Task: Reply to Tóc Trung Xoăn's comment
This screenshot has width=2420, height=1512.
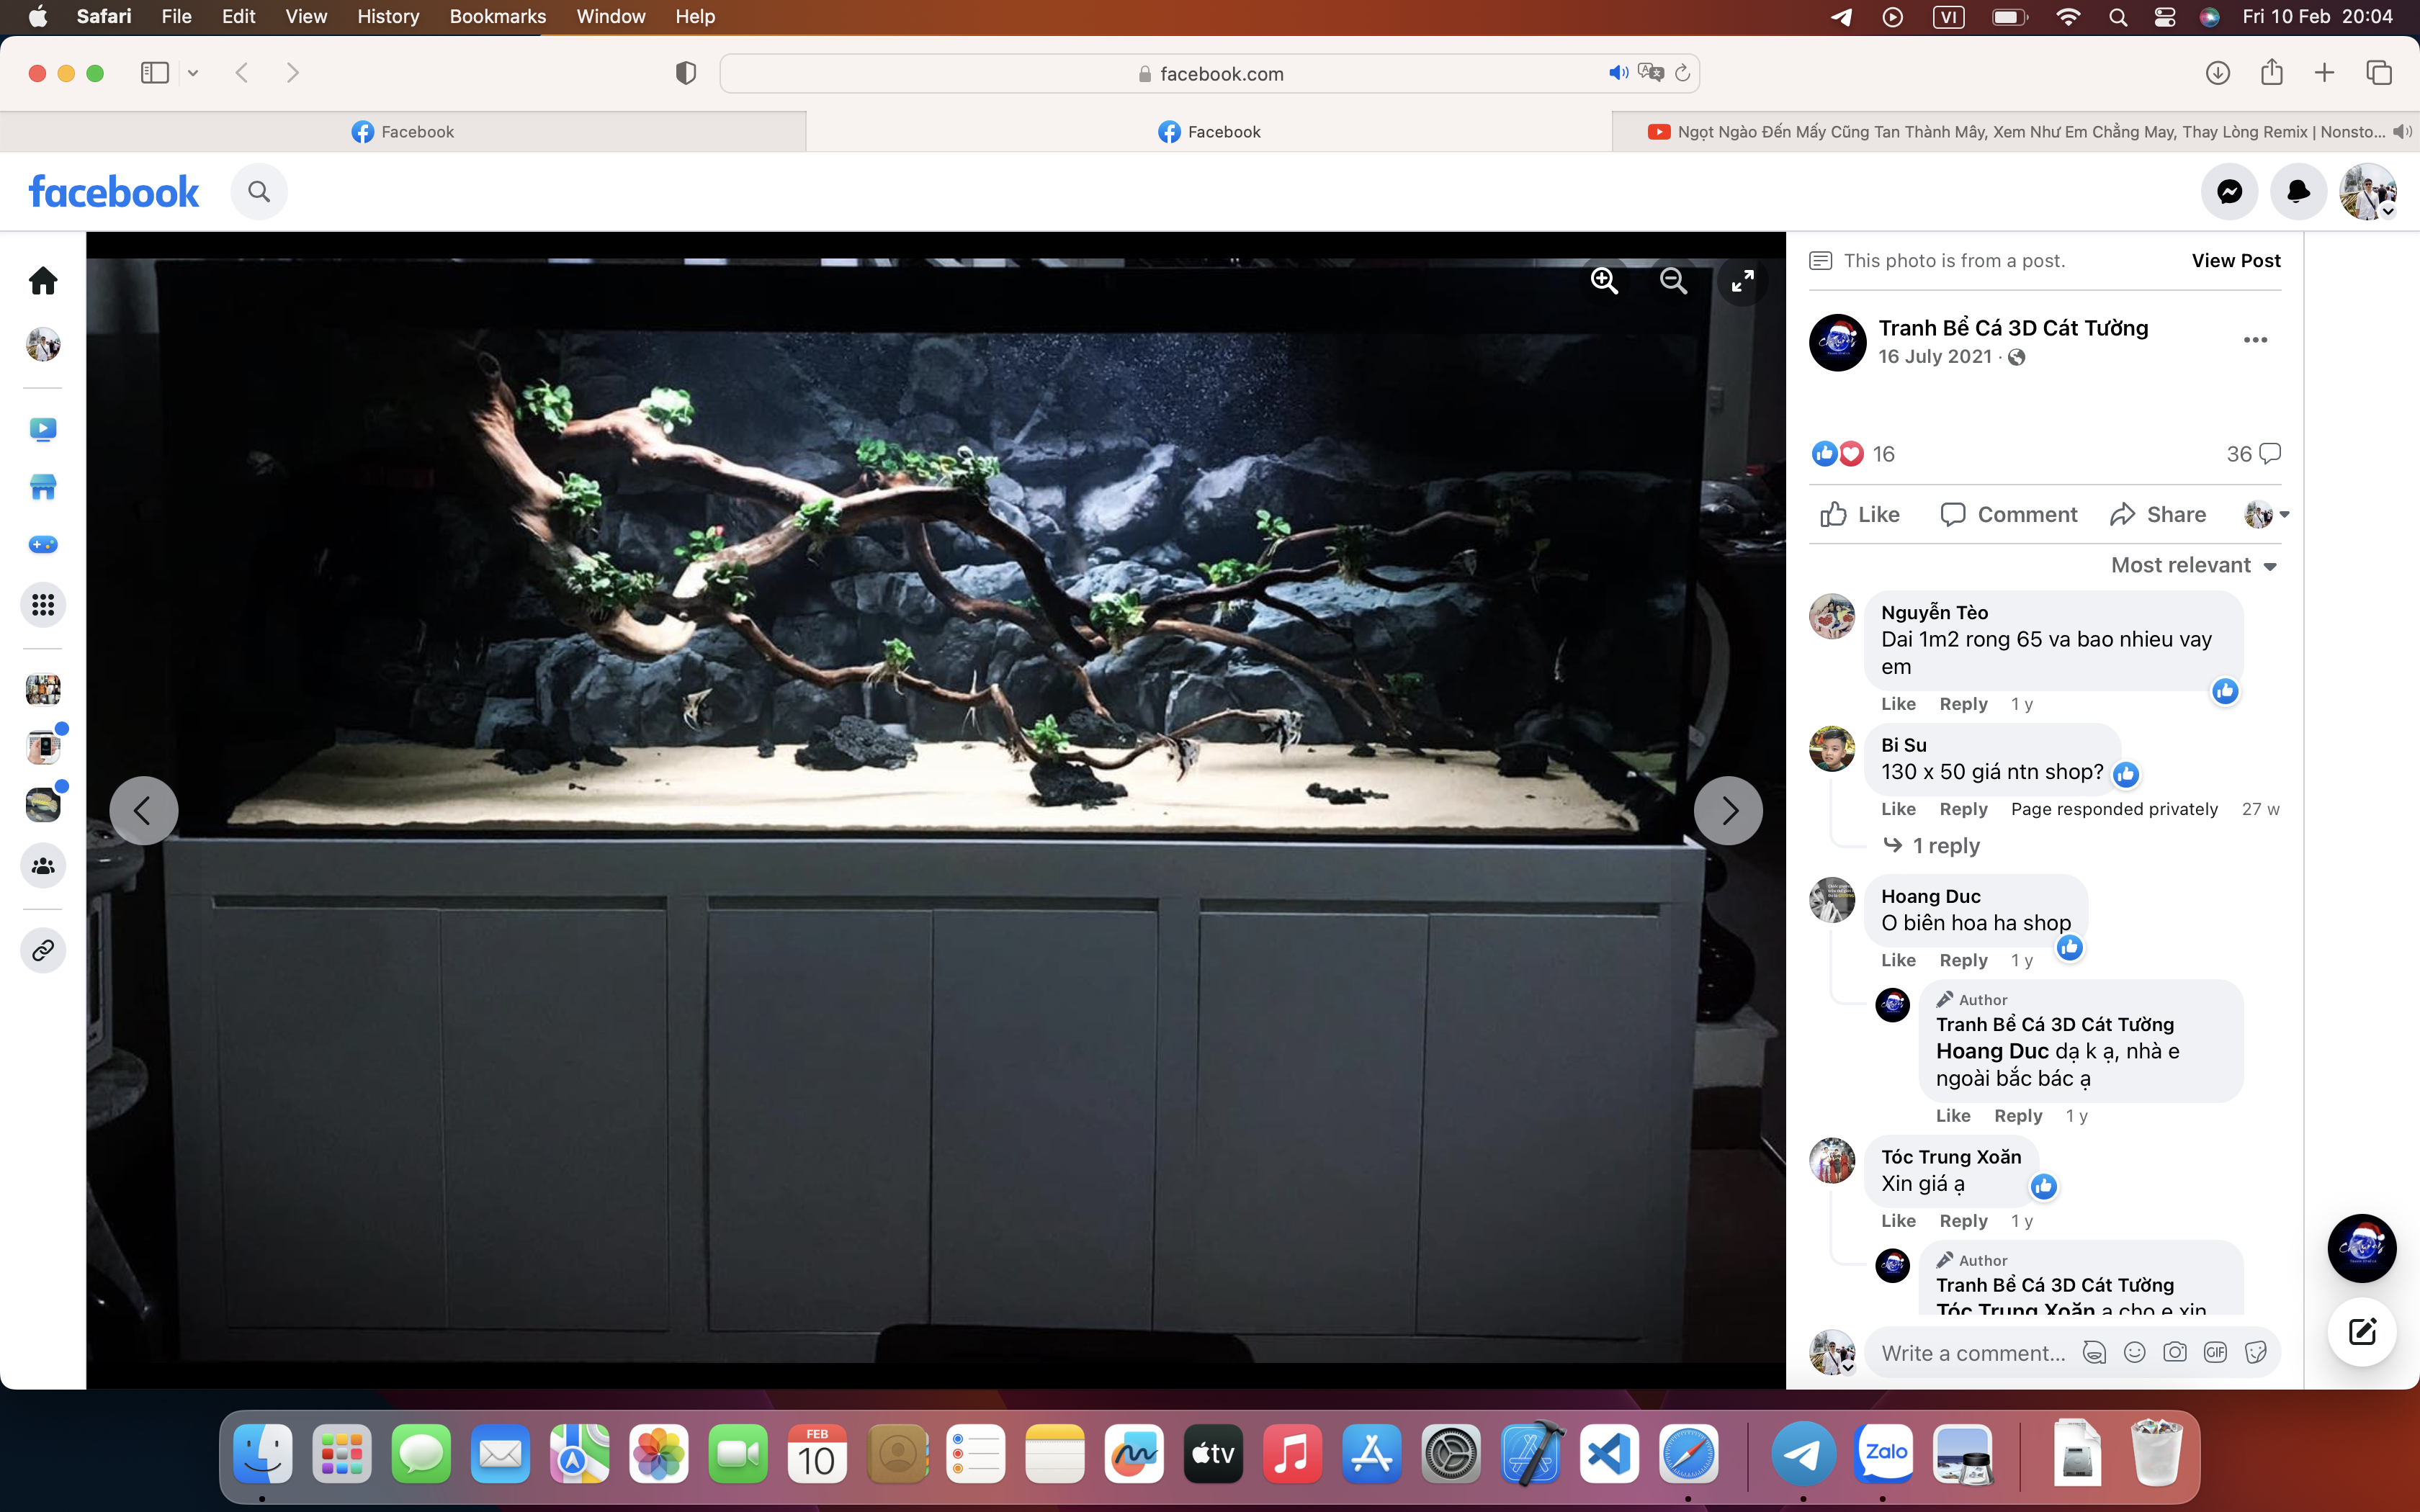Action: point(1963,1221)
